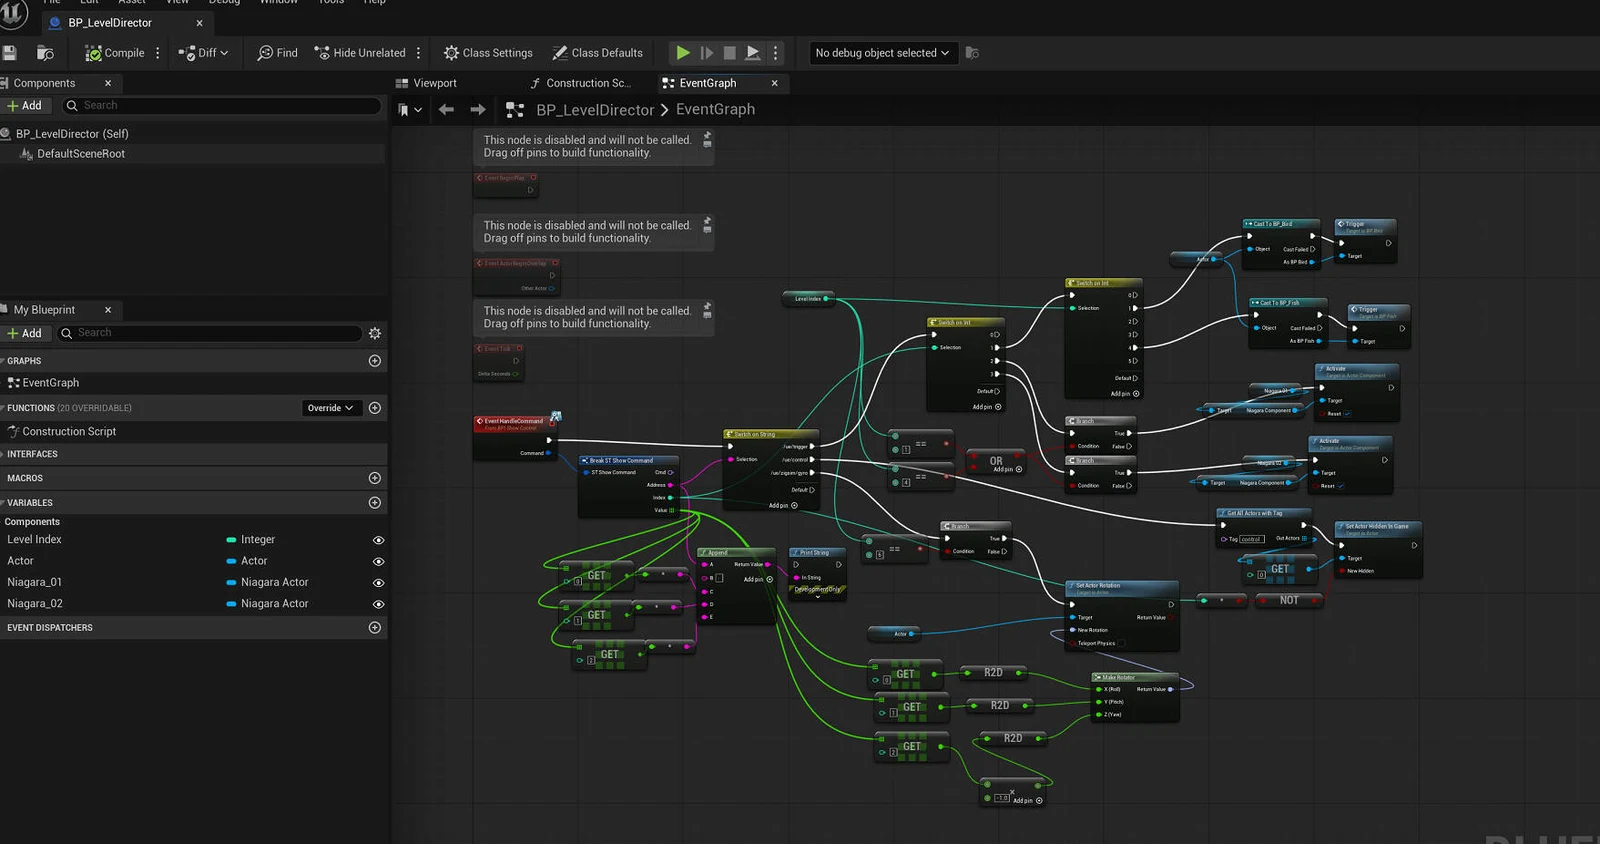This screenshot has width=1600, height=844.
Task: Click Level Index integer type color pill
Action: (232, 540)
